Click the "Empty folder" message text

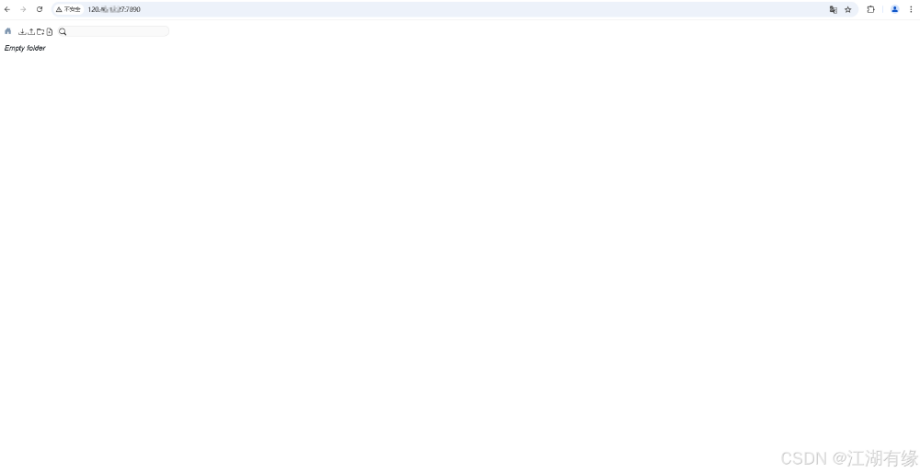point(25,48)
